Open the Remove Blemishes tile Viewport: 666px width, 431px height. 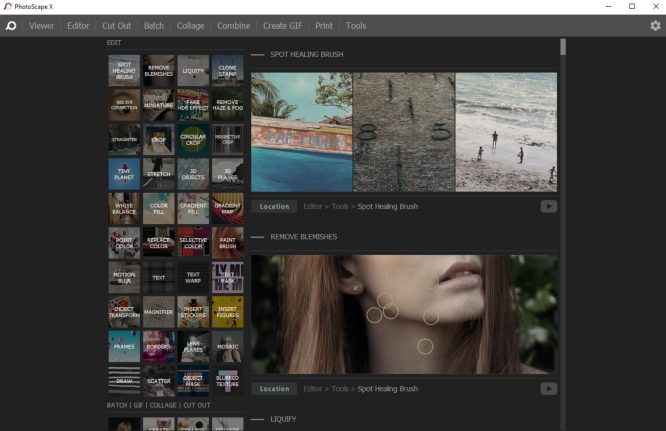tap(158, 70)
